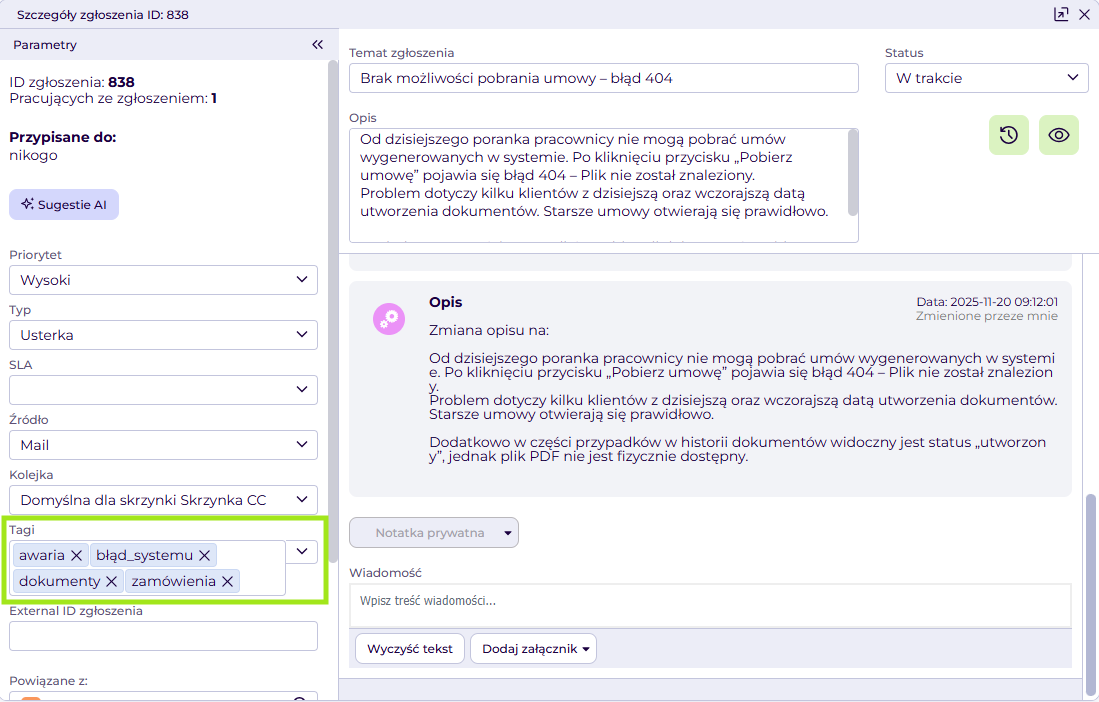Open the Priorytet dropdown set to Wysoki
This screenshot has width=1099, height=702.
coord(163,280)
